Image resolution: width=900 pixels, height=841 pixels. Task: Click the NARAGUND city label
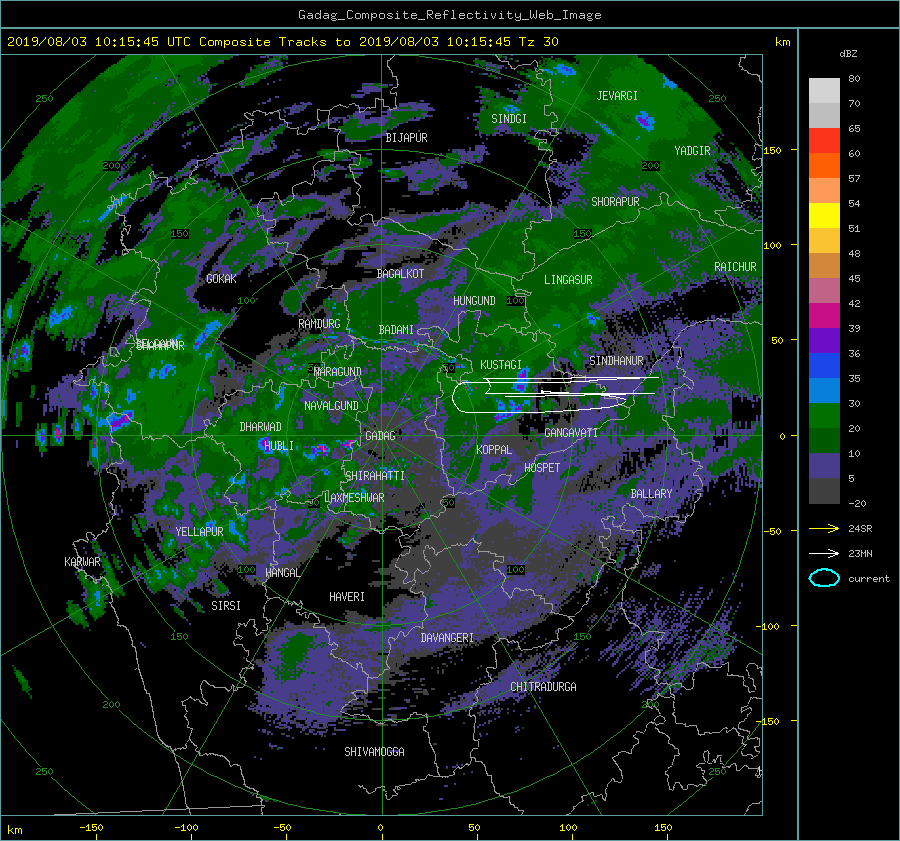[338, 371]
